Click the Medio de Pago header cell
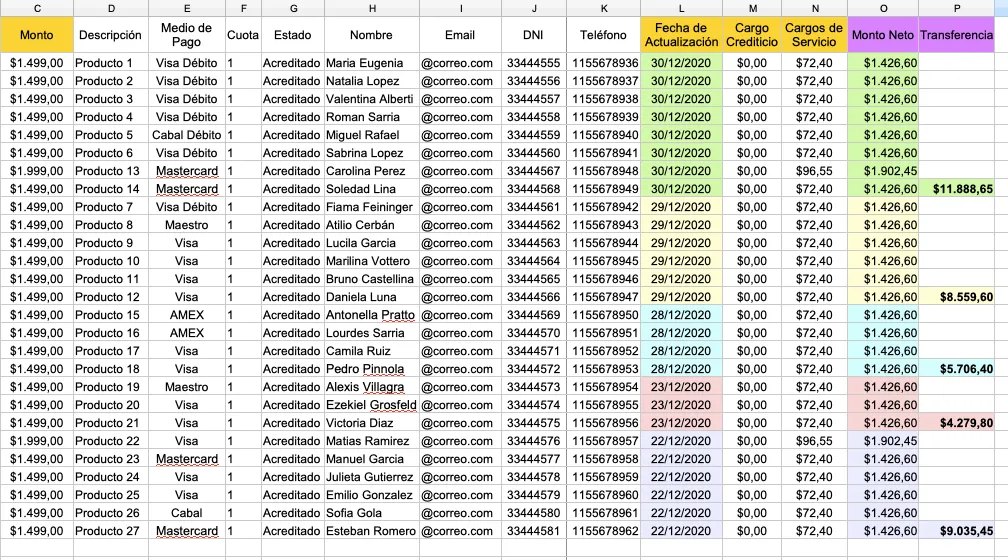The image size is (1008, 560). 186,35
